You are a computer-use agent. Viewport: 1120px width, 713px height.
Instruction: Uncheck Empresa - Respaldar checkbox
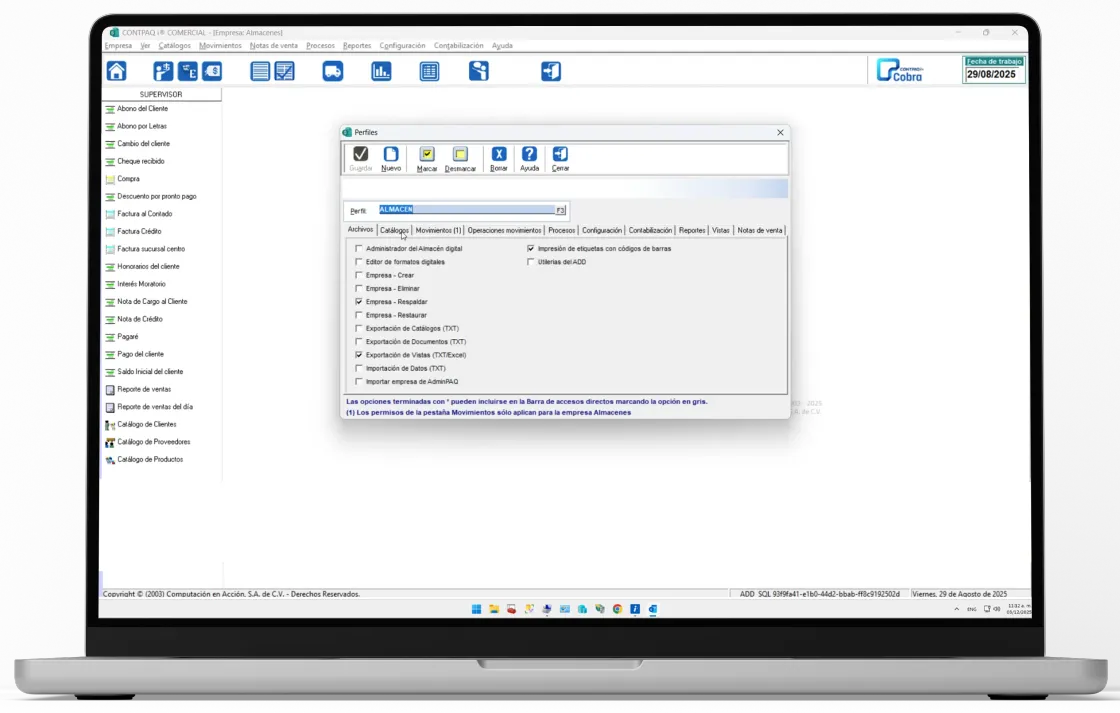359,301
